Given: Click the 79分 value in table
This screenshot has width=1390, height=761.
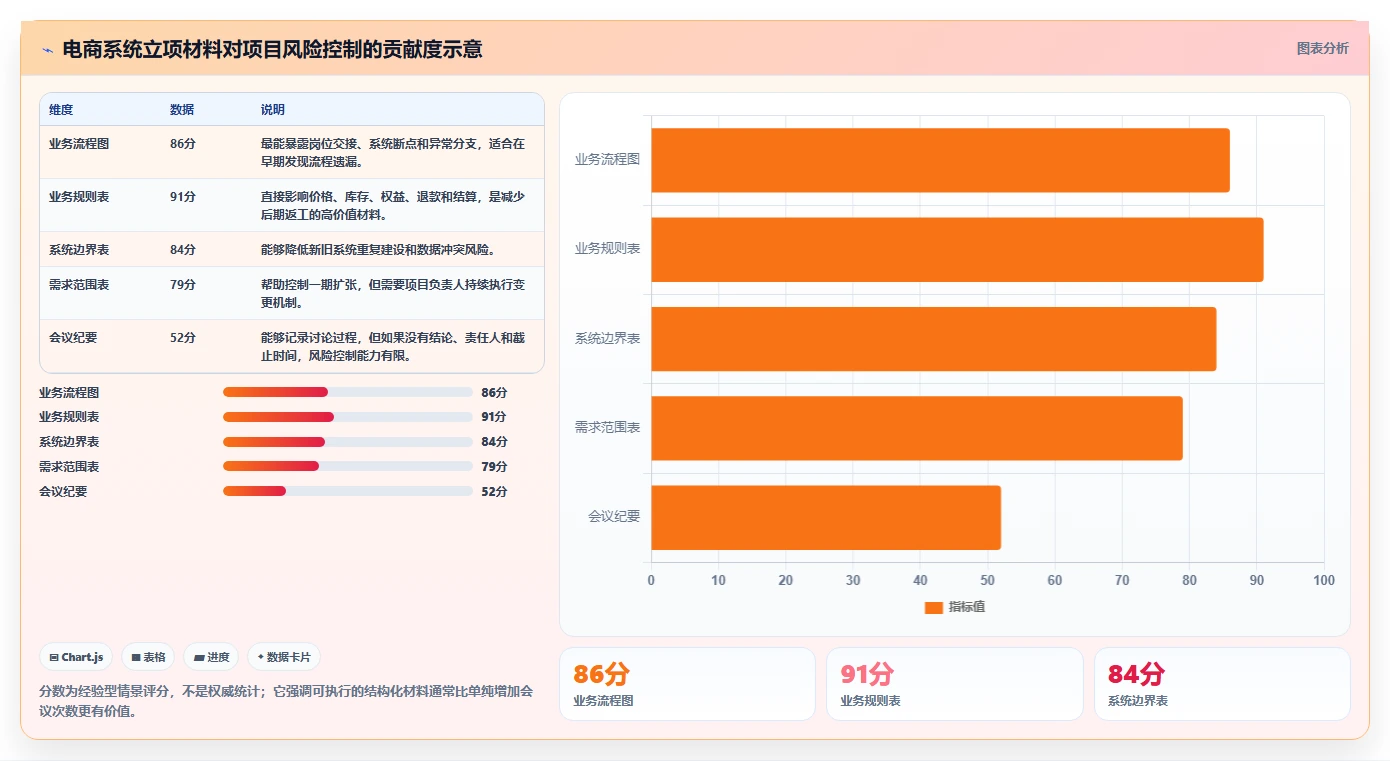Looking at the screenshot, I should pyautogui.click(x=183, y=285).
